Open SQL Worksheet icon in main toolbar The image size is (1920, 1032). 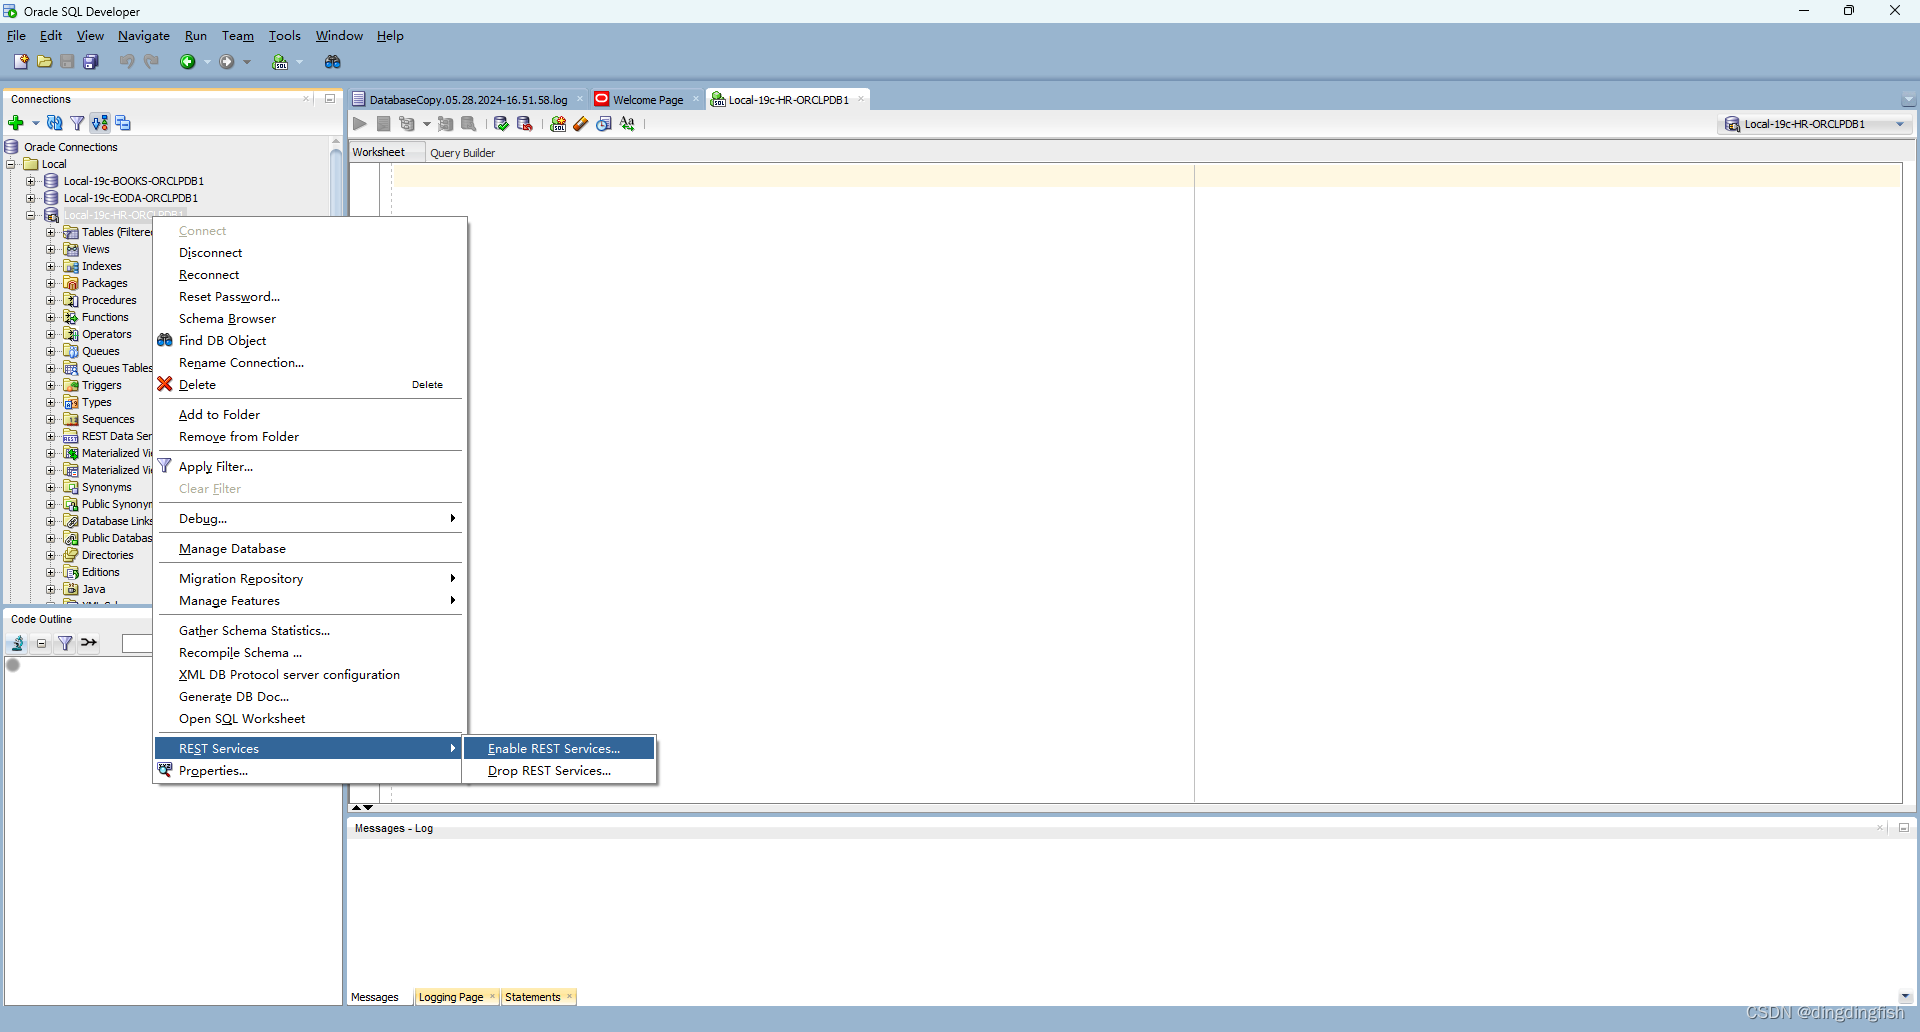point(280,62)
